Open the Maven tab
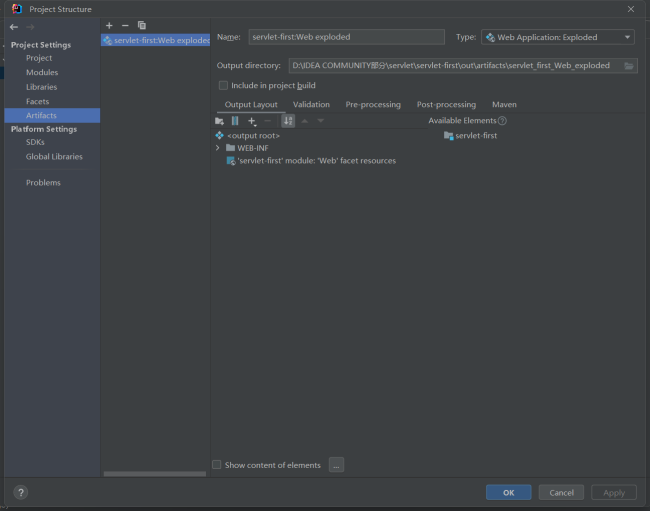Image resolution: width=650 pixels, height=511 pixels. pyautogui.click(x=504, y=104)
